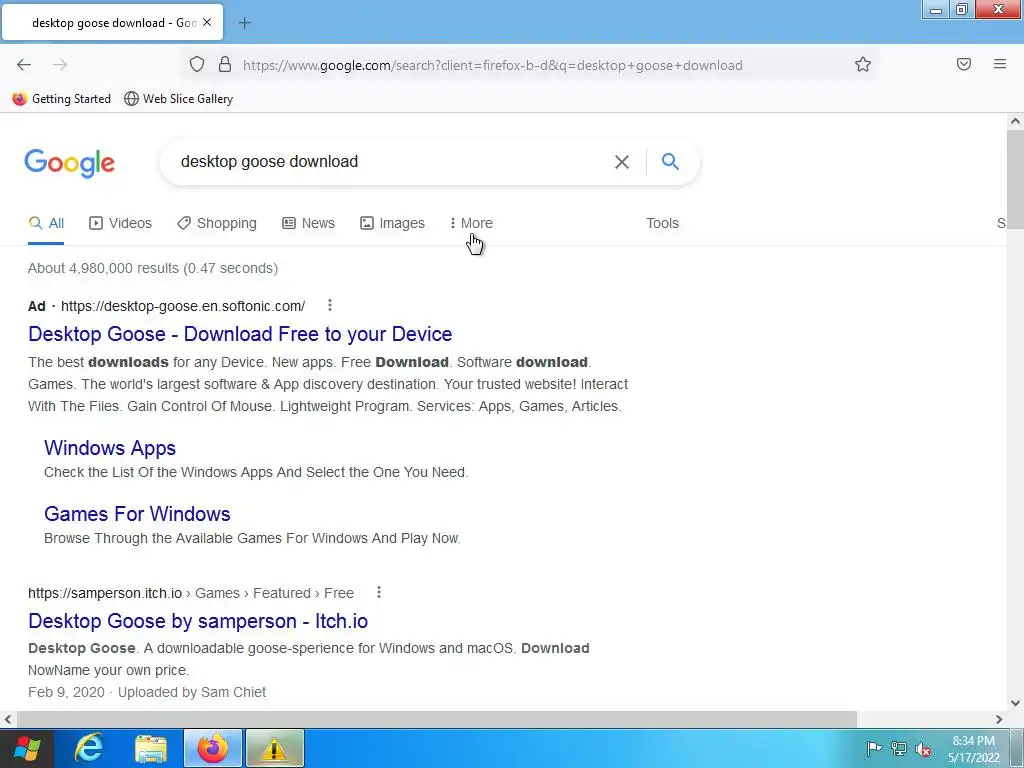Open Desktop Goose by samperson - Itch.io
The height and width of the screenshot is (768, 1024).
[198, 621]
